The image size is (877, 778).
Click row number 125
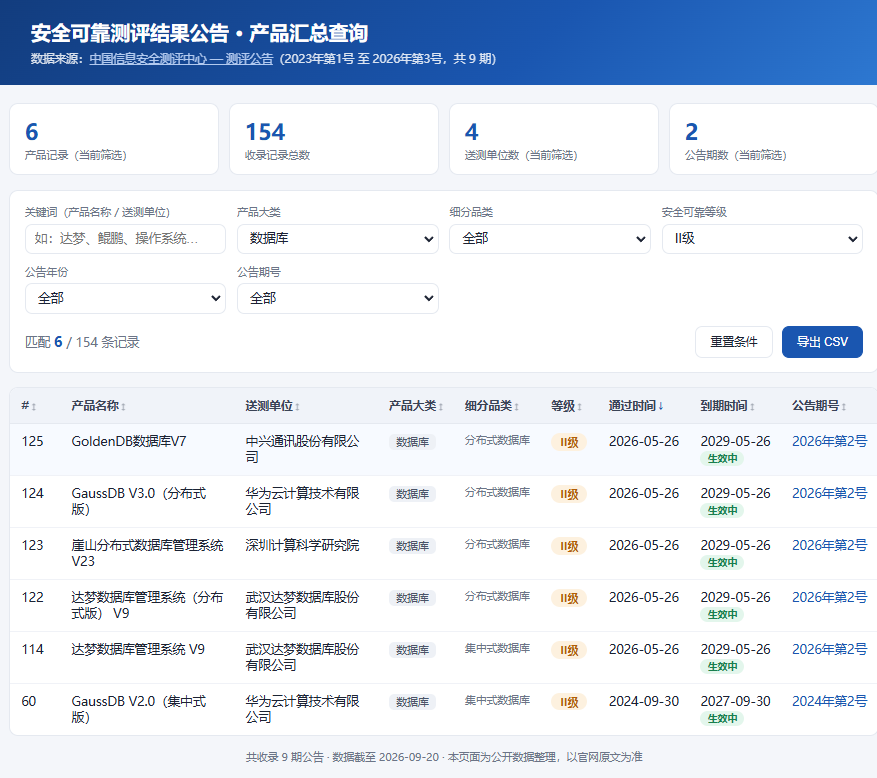(x=32, y=441)
